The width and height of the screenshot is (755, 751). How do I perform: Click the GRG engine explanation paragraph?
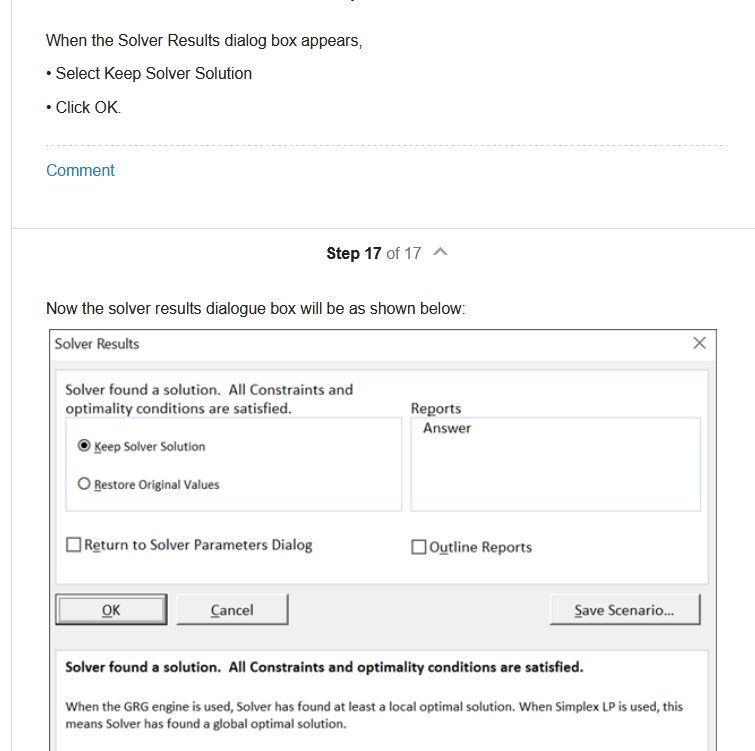click(374, 714)
